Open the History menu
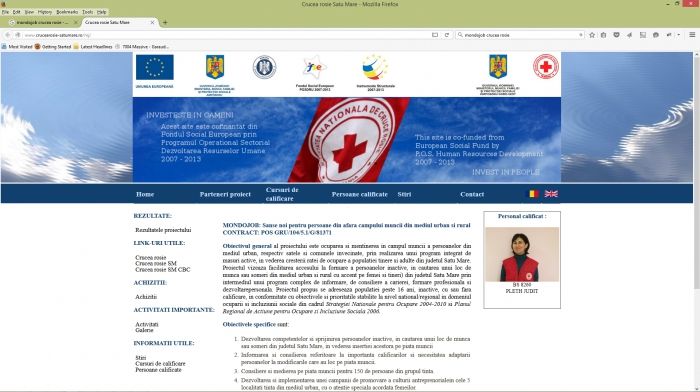The image size is (700, 392). [x=45, y=12]
